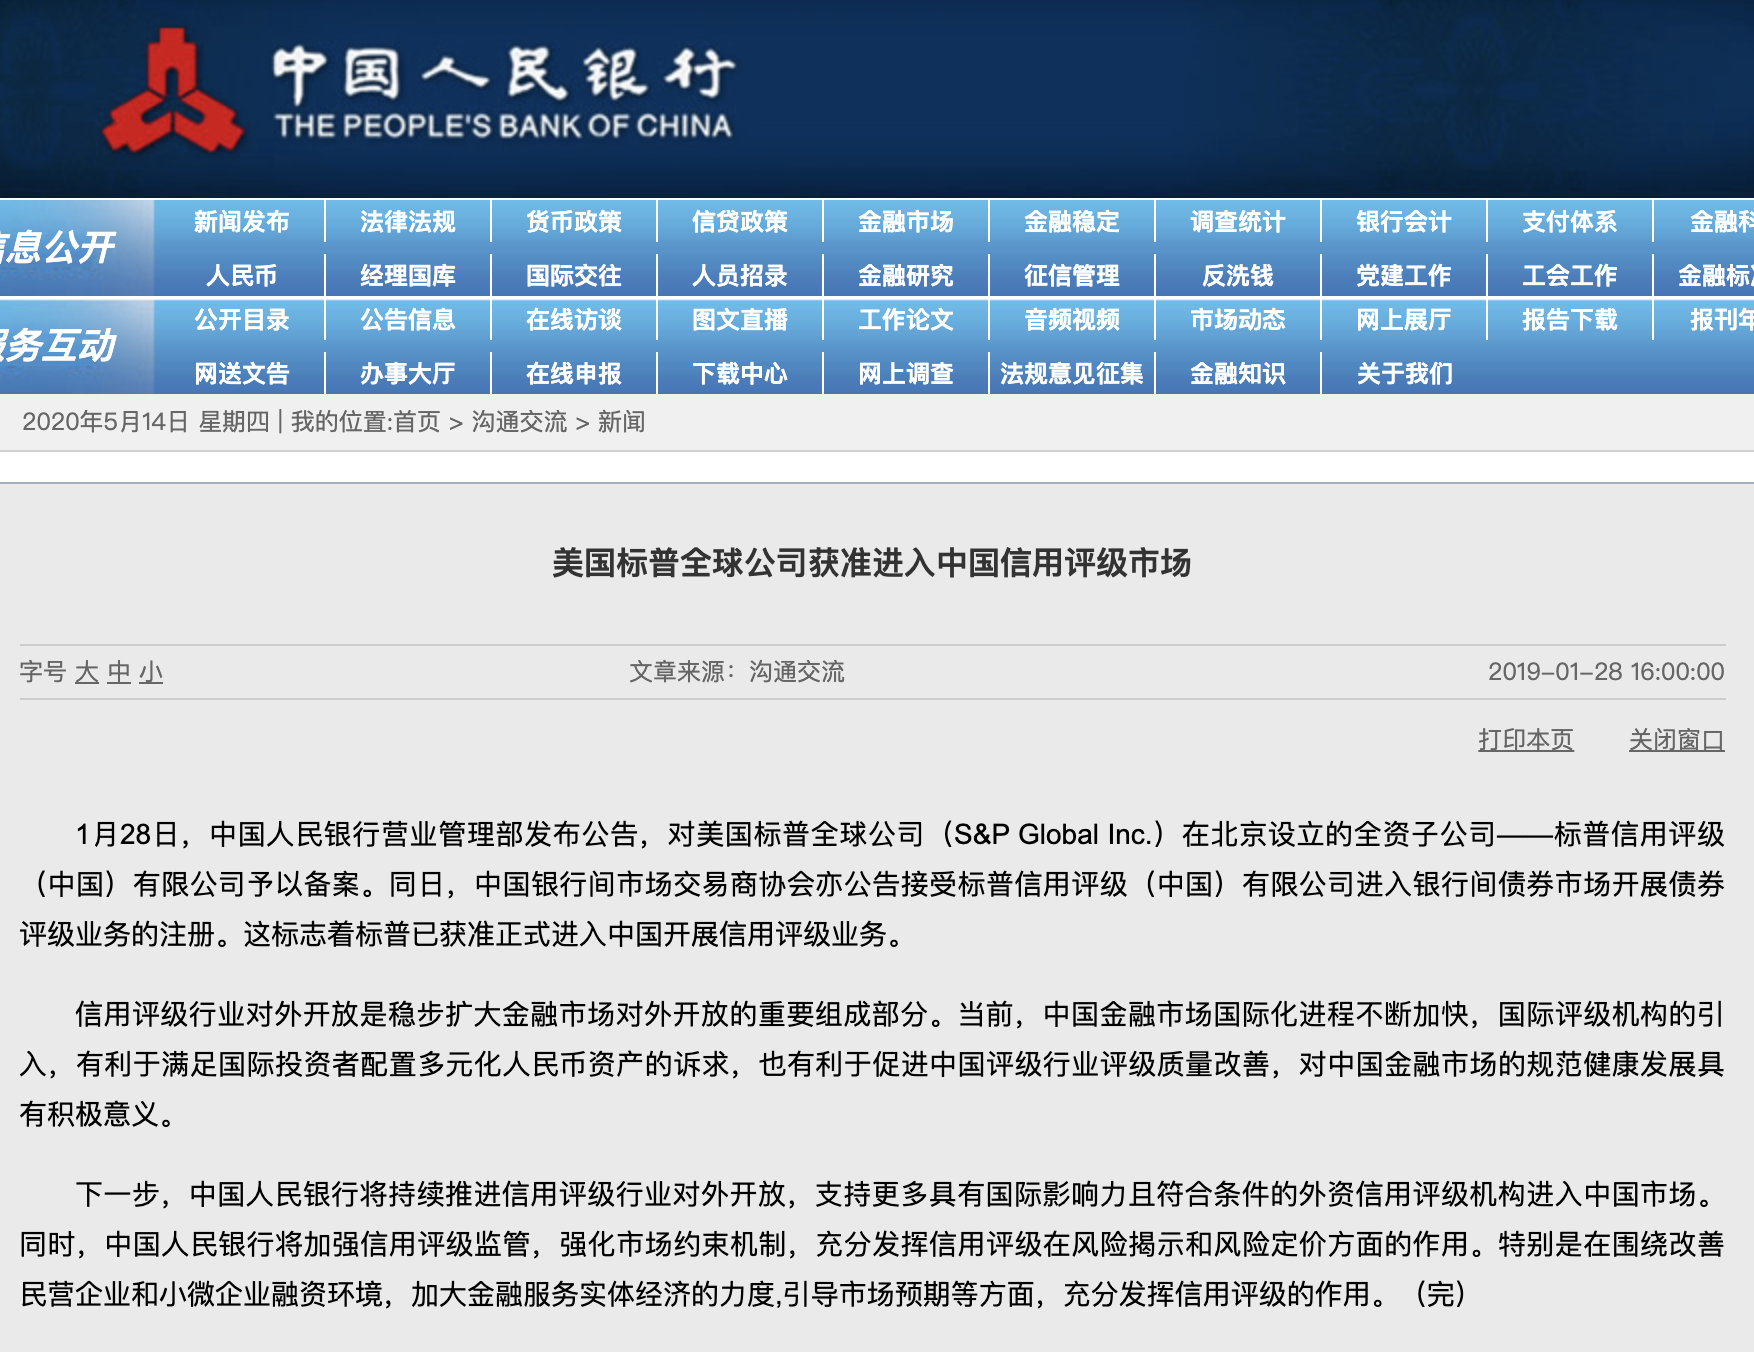The width and height of the screenshot is (1754, 1352).
Task: Navigate to 公告信息 page
Action: [x=407, y=320]
